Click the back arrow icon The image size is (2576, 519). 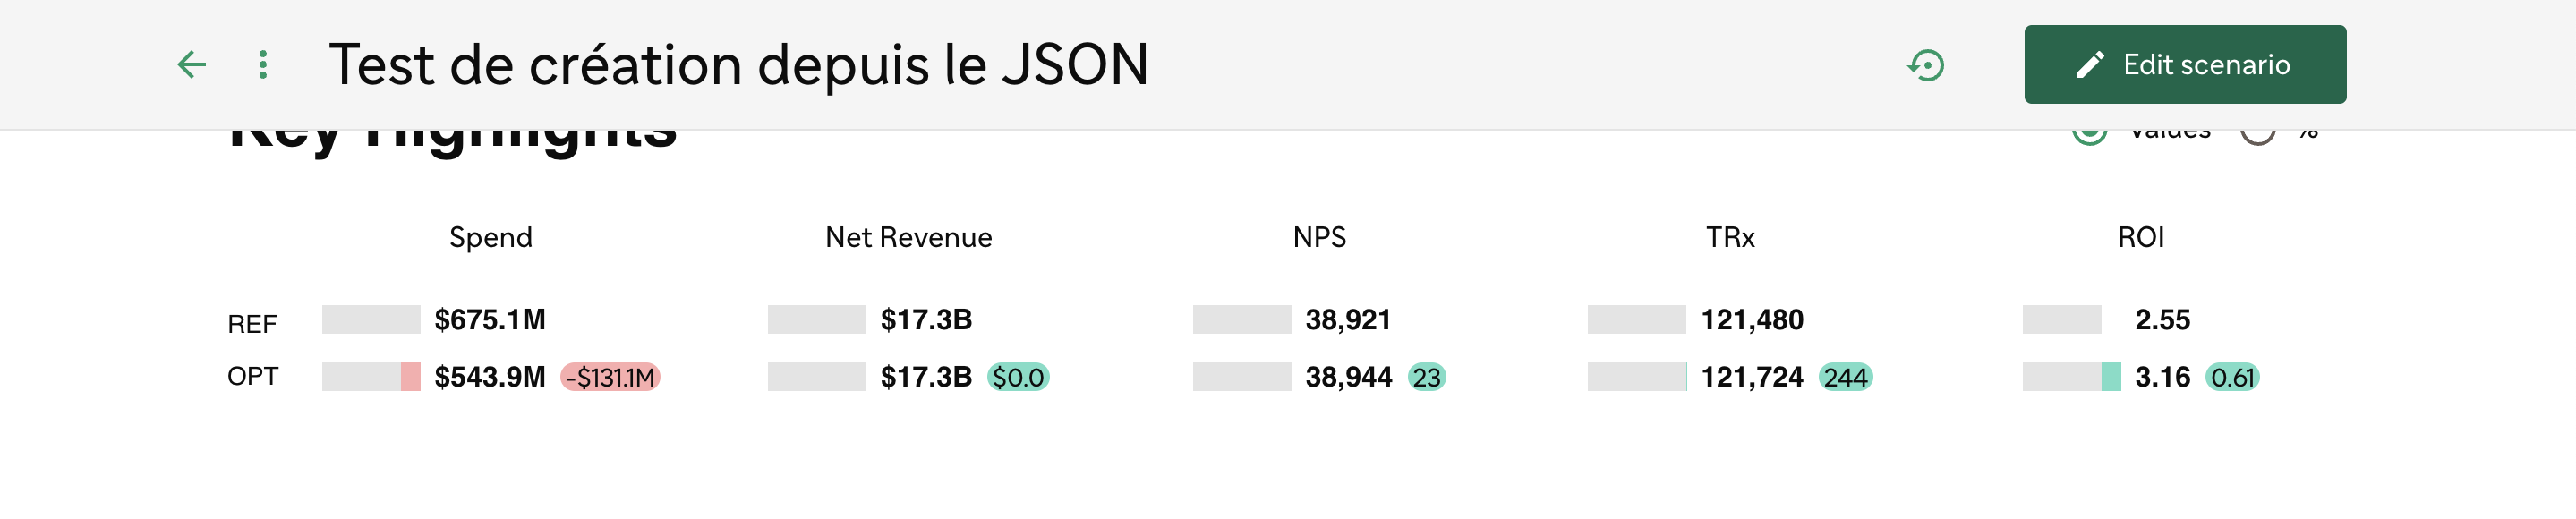click(191, 65)
